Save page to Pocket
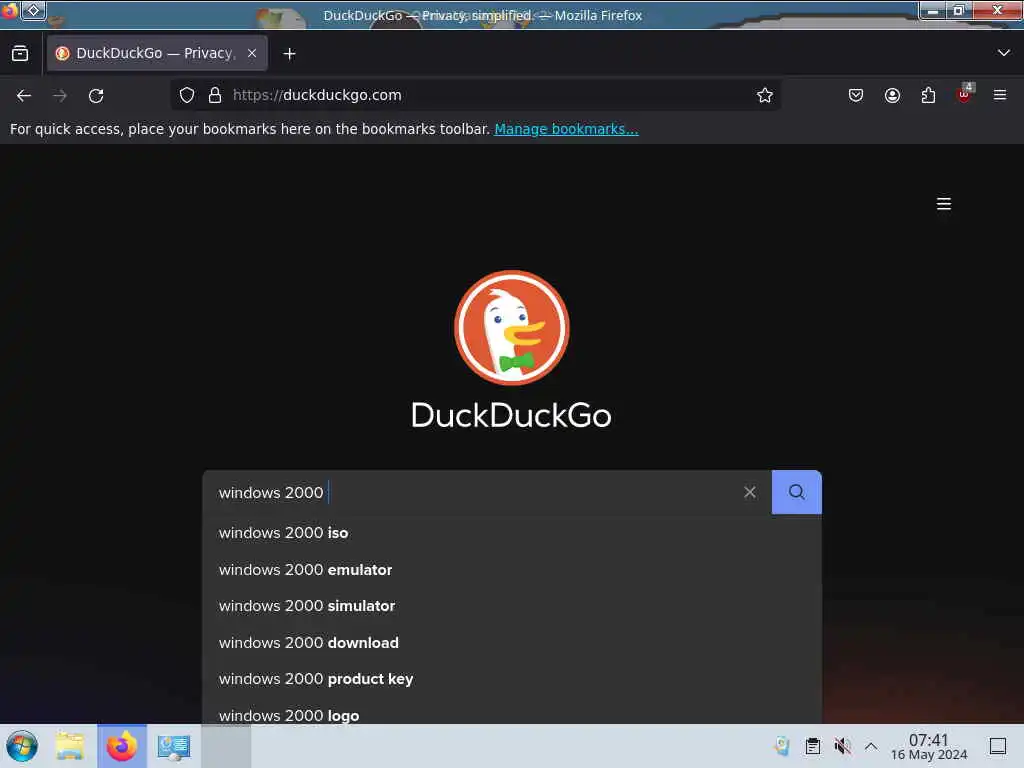The height and width of the screenshot is (768, 1024). click(856, 95)
